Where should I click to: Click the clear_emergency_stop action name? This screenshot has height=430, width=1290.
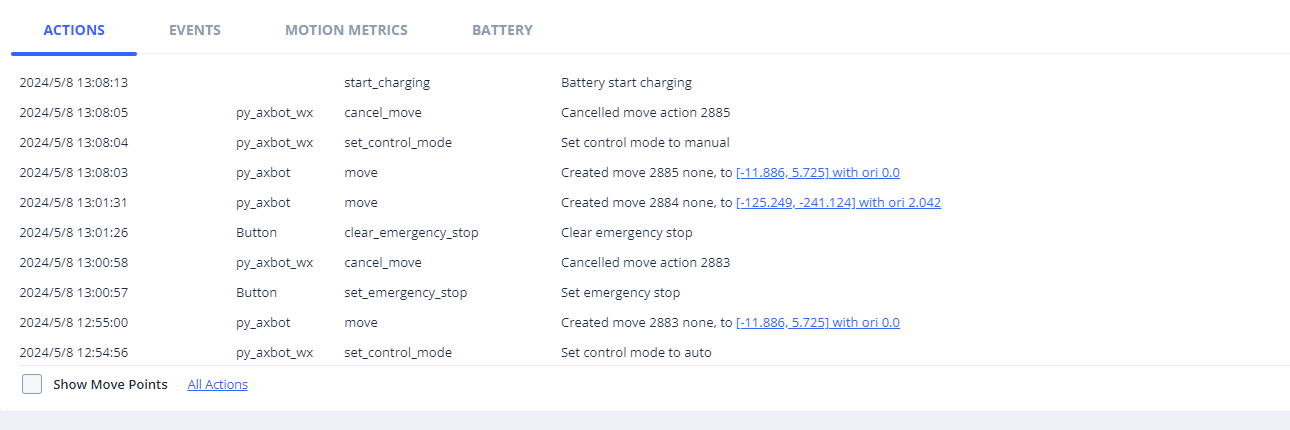point(411,232)
